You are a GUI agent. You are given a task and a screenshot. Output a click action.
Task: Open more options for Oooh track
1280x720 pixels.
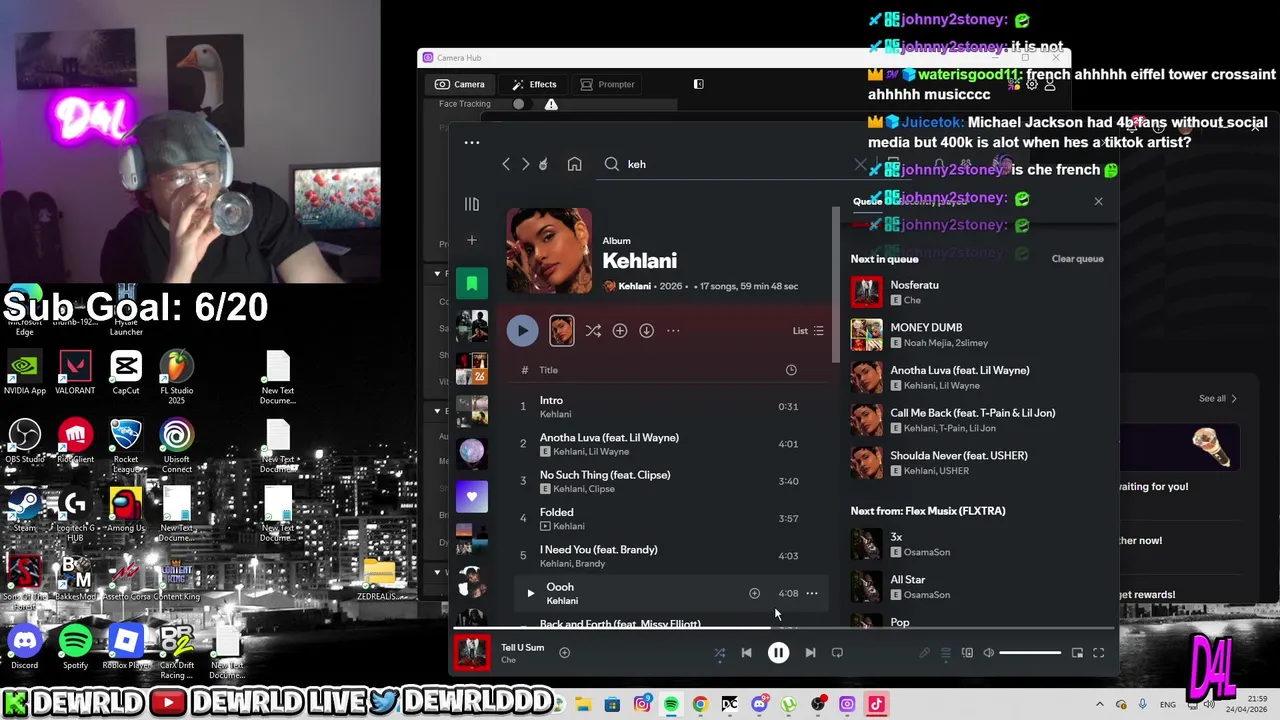pyautogui.click(x=812, y=593)
